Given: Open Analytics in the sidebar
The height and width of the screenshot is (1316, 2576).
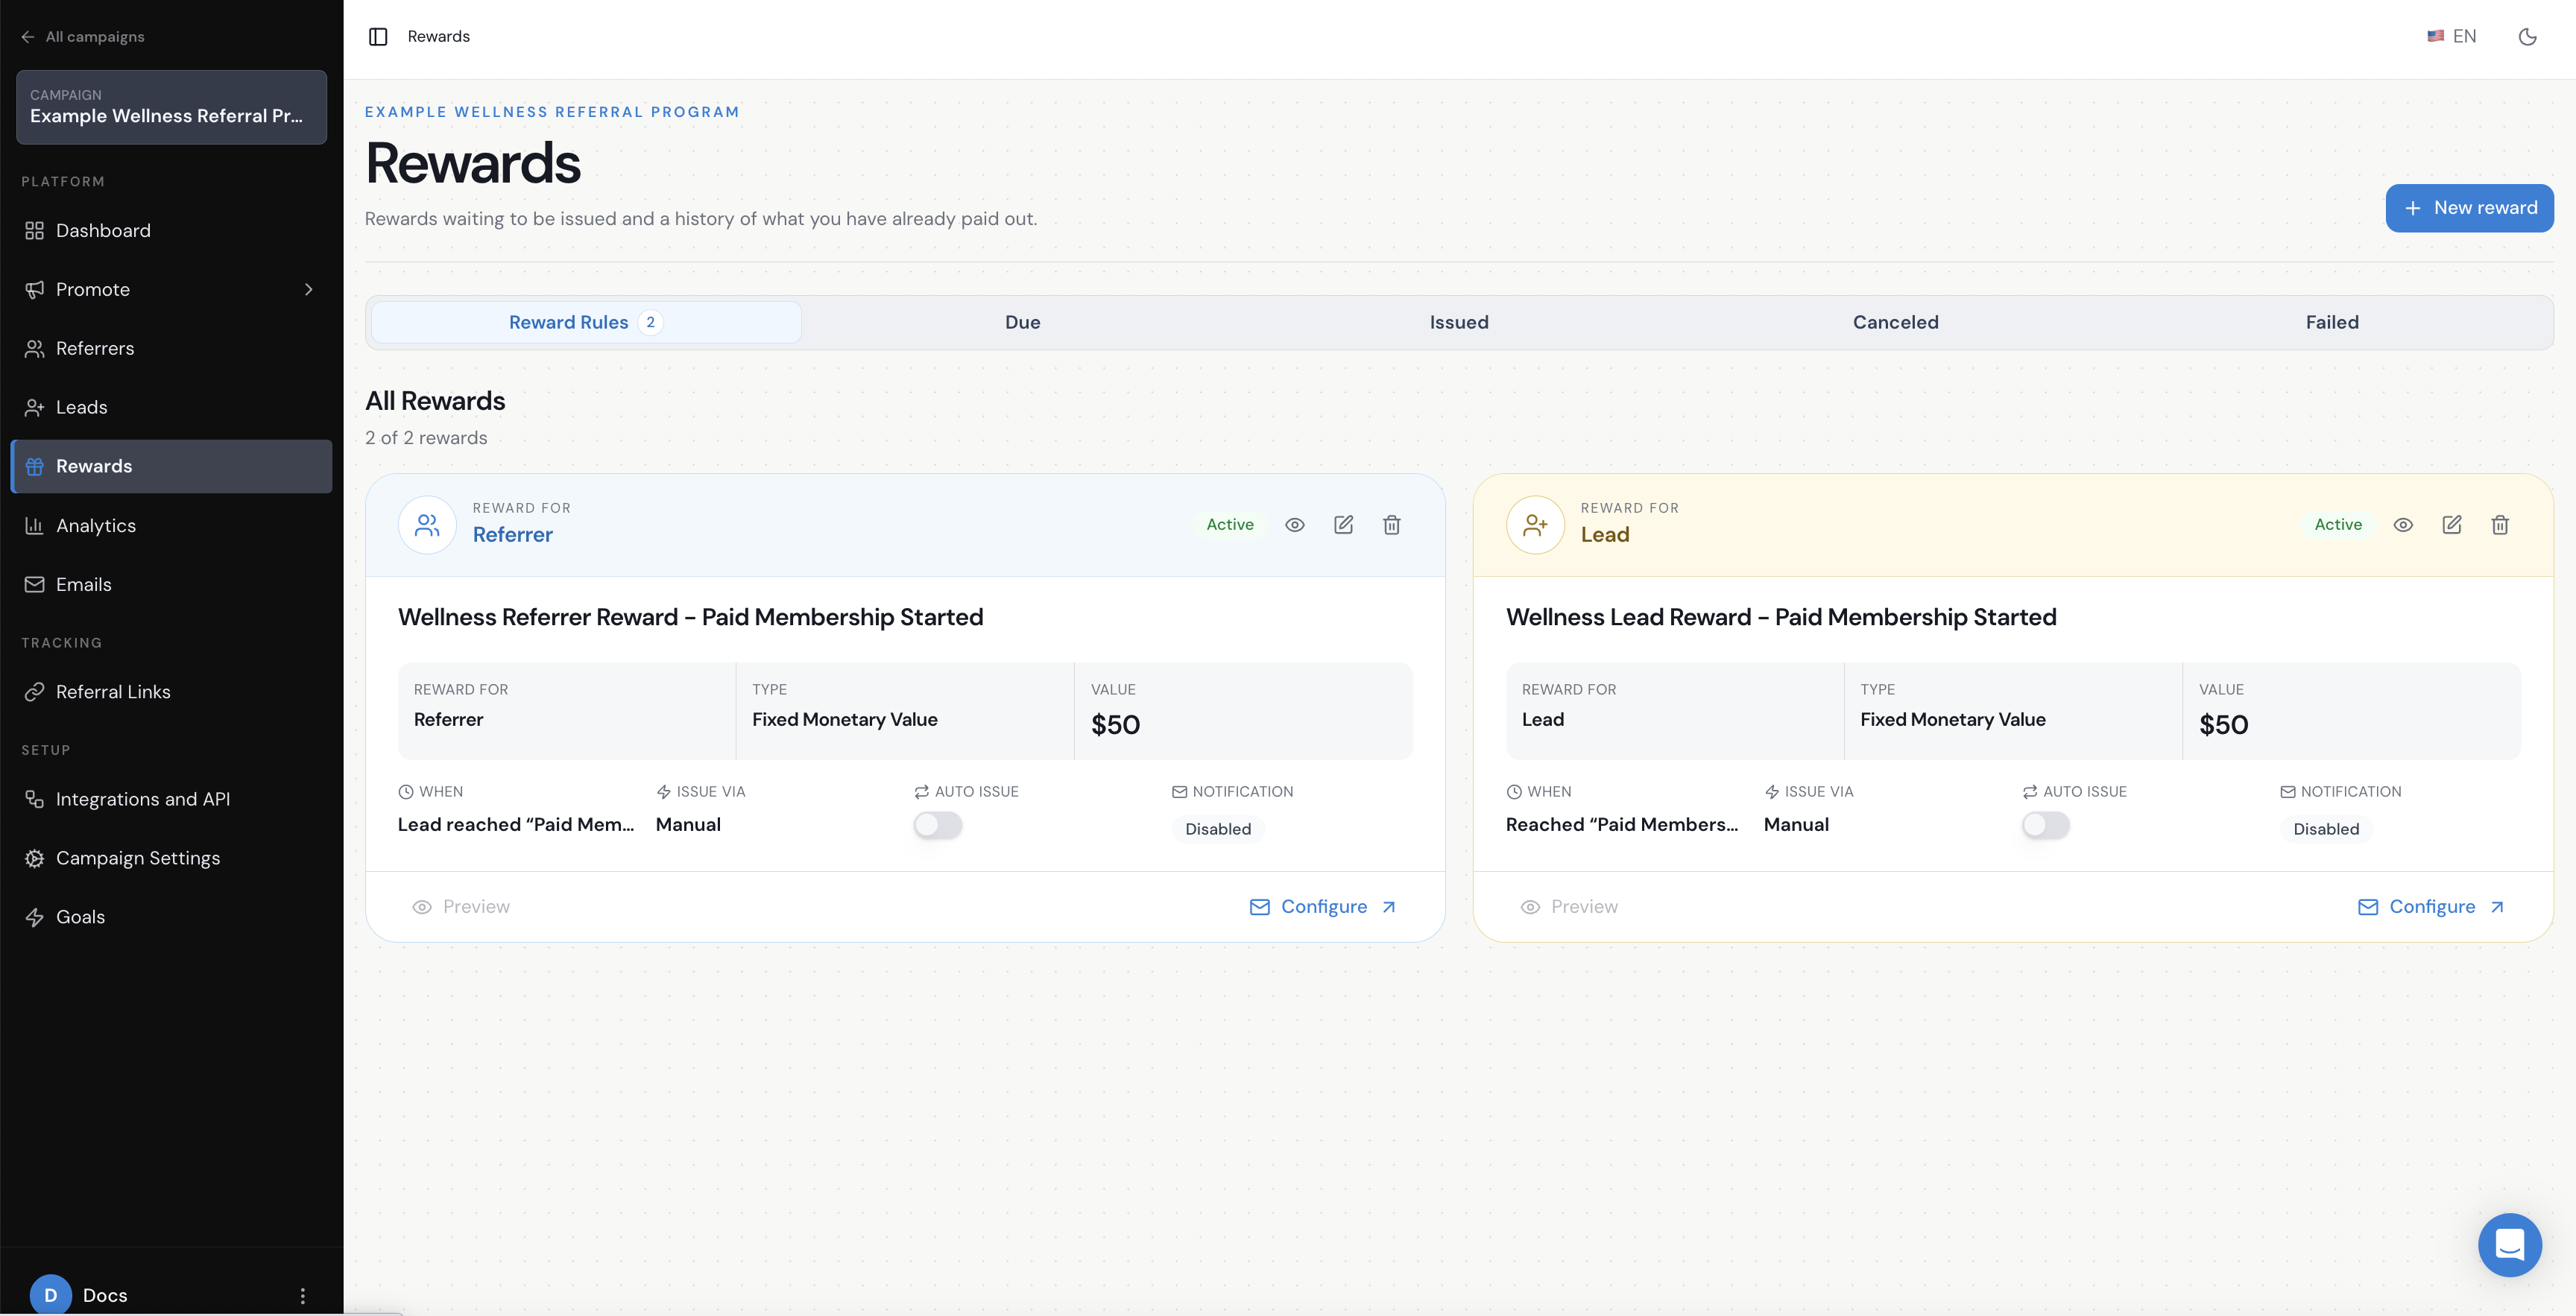Looking at the screenshot, I should point(171,526).
